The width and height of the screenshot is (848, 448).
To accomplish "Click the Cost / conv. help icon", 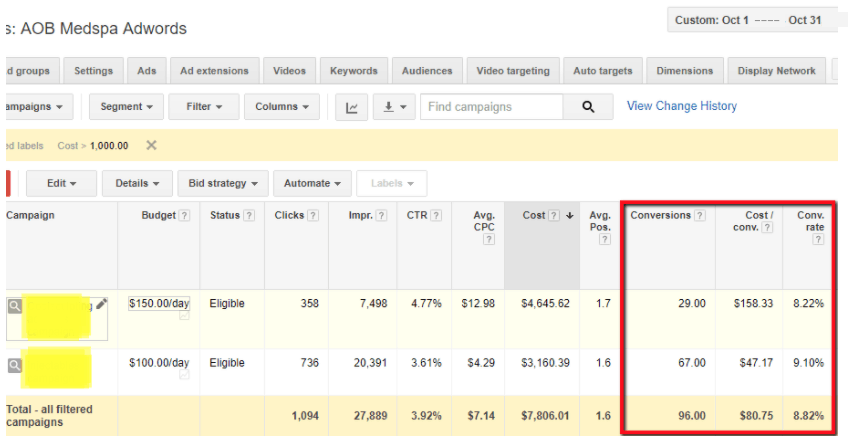I will 767,227.
